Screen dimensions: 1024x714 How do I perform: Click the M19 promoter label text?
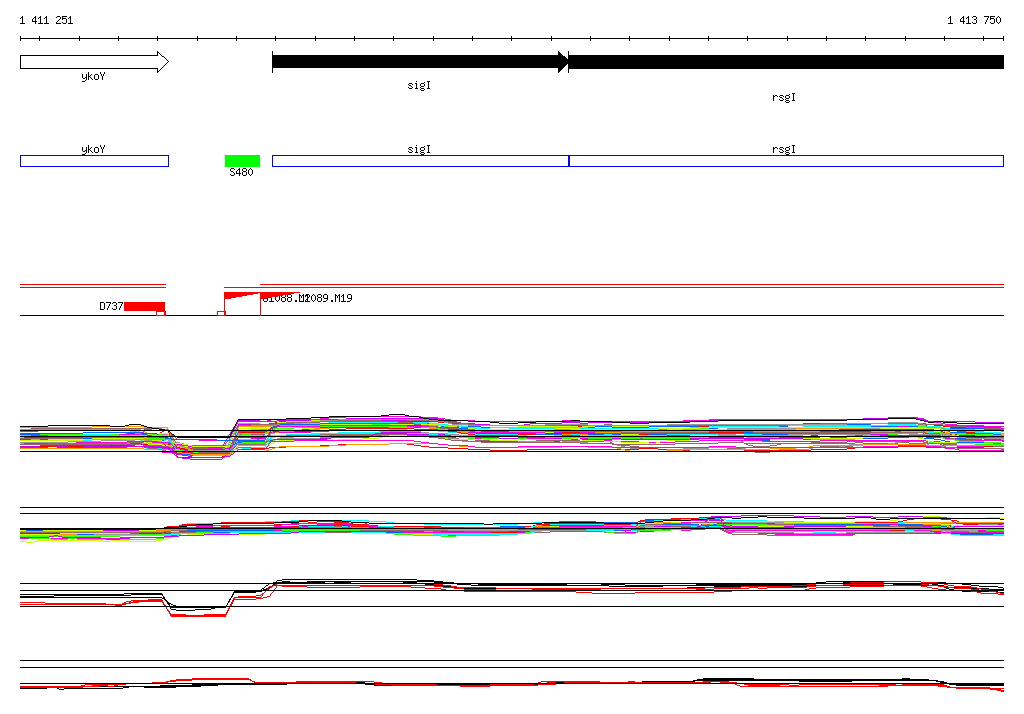(328, 299)
